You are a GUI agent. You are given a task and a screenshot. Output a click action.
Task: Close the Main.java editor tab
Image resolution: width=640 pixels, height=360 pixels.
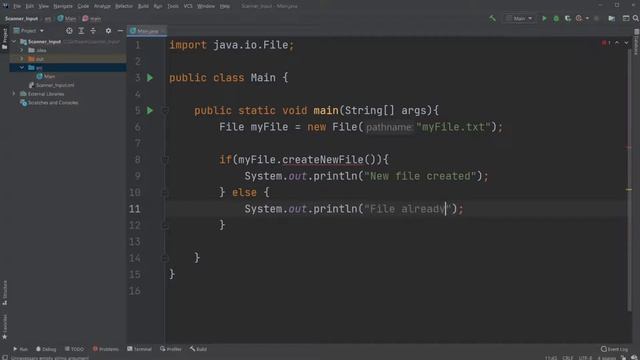click(163, 31)
